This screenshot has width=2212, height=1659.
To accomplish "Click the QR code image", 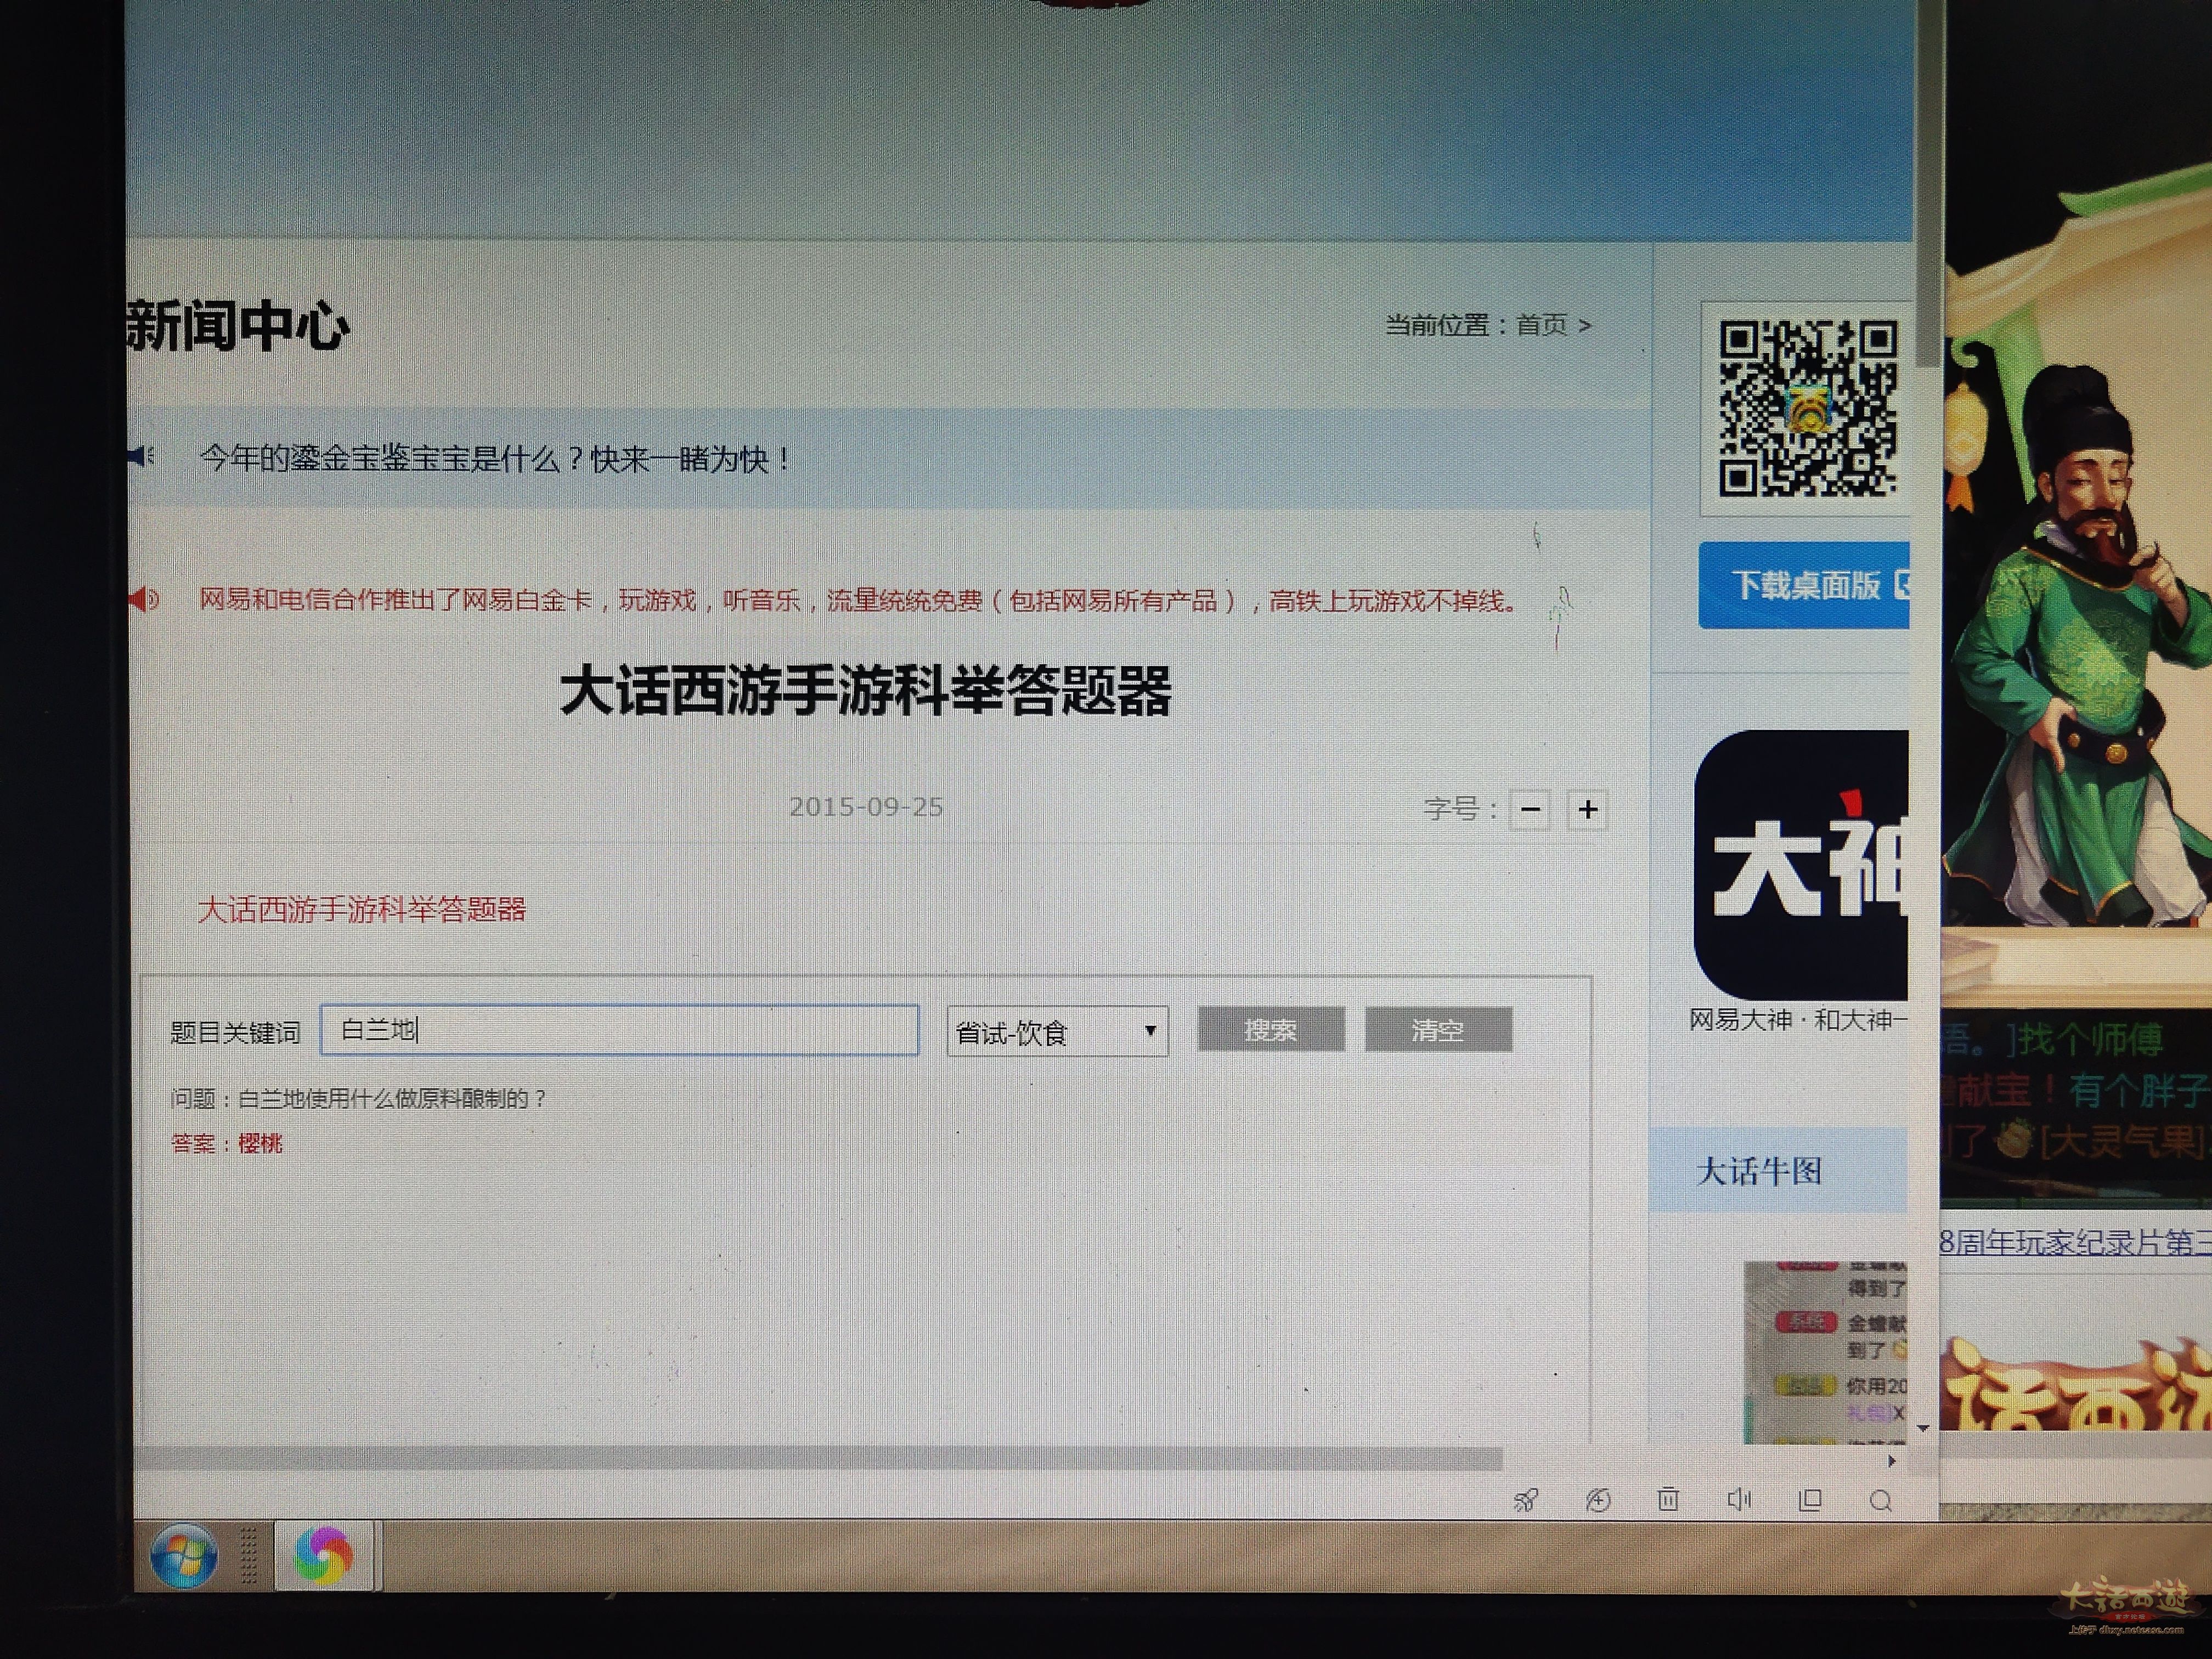I will point(1807,408).
